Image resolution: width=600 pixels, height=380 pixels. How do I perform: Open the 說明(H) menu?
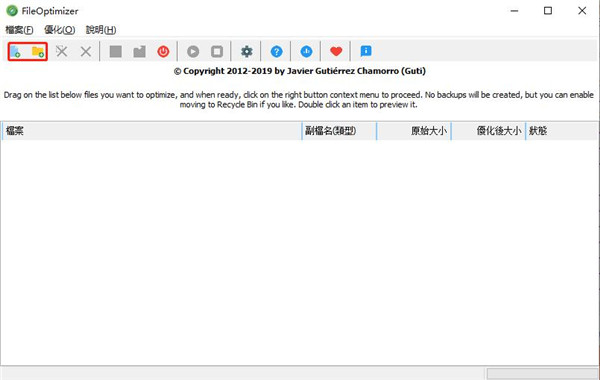pyautogui.click(x=101, y=30)
